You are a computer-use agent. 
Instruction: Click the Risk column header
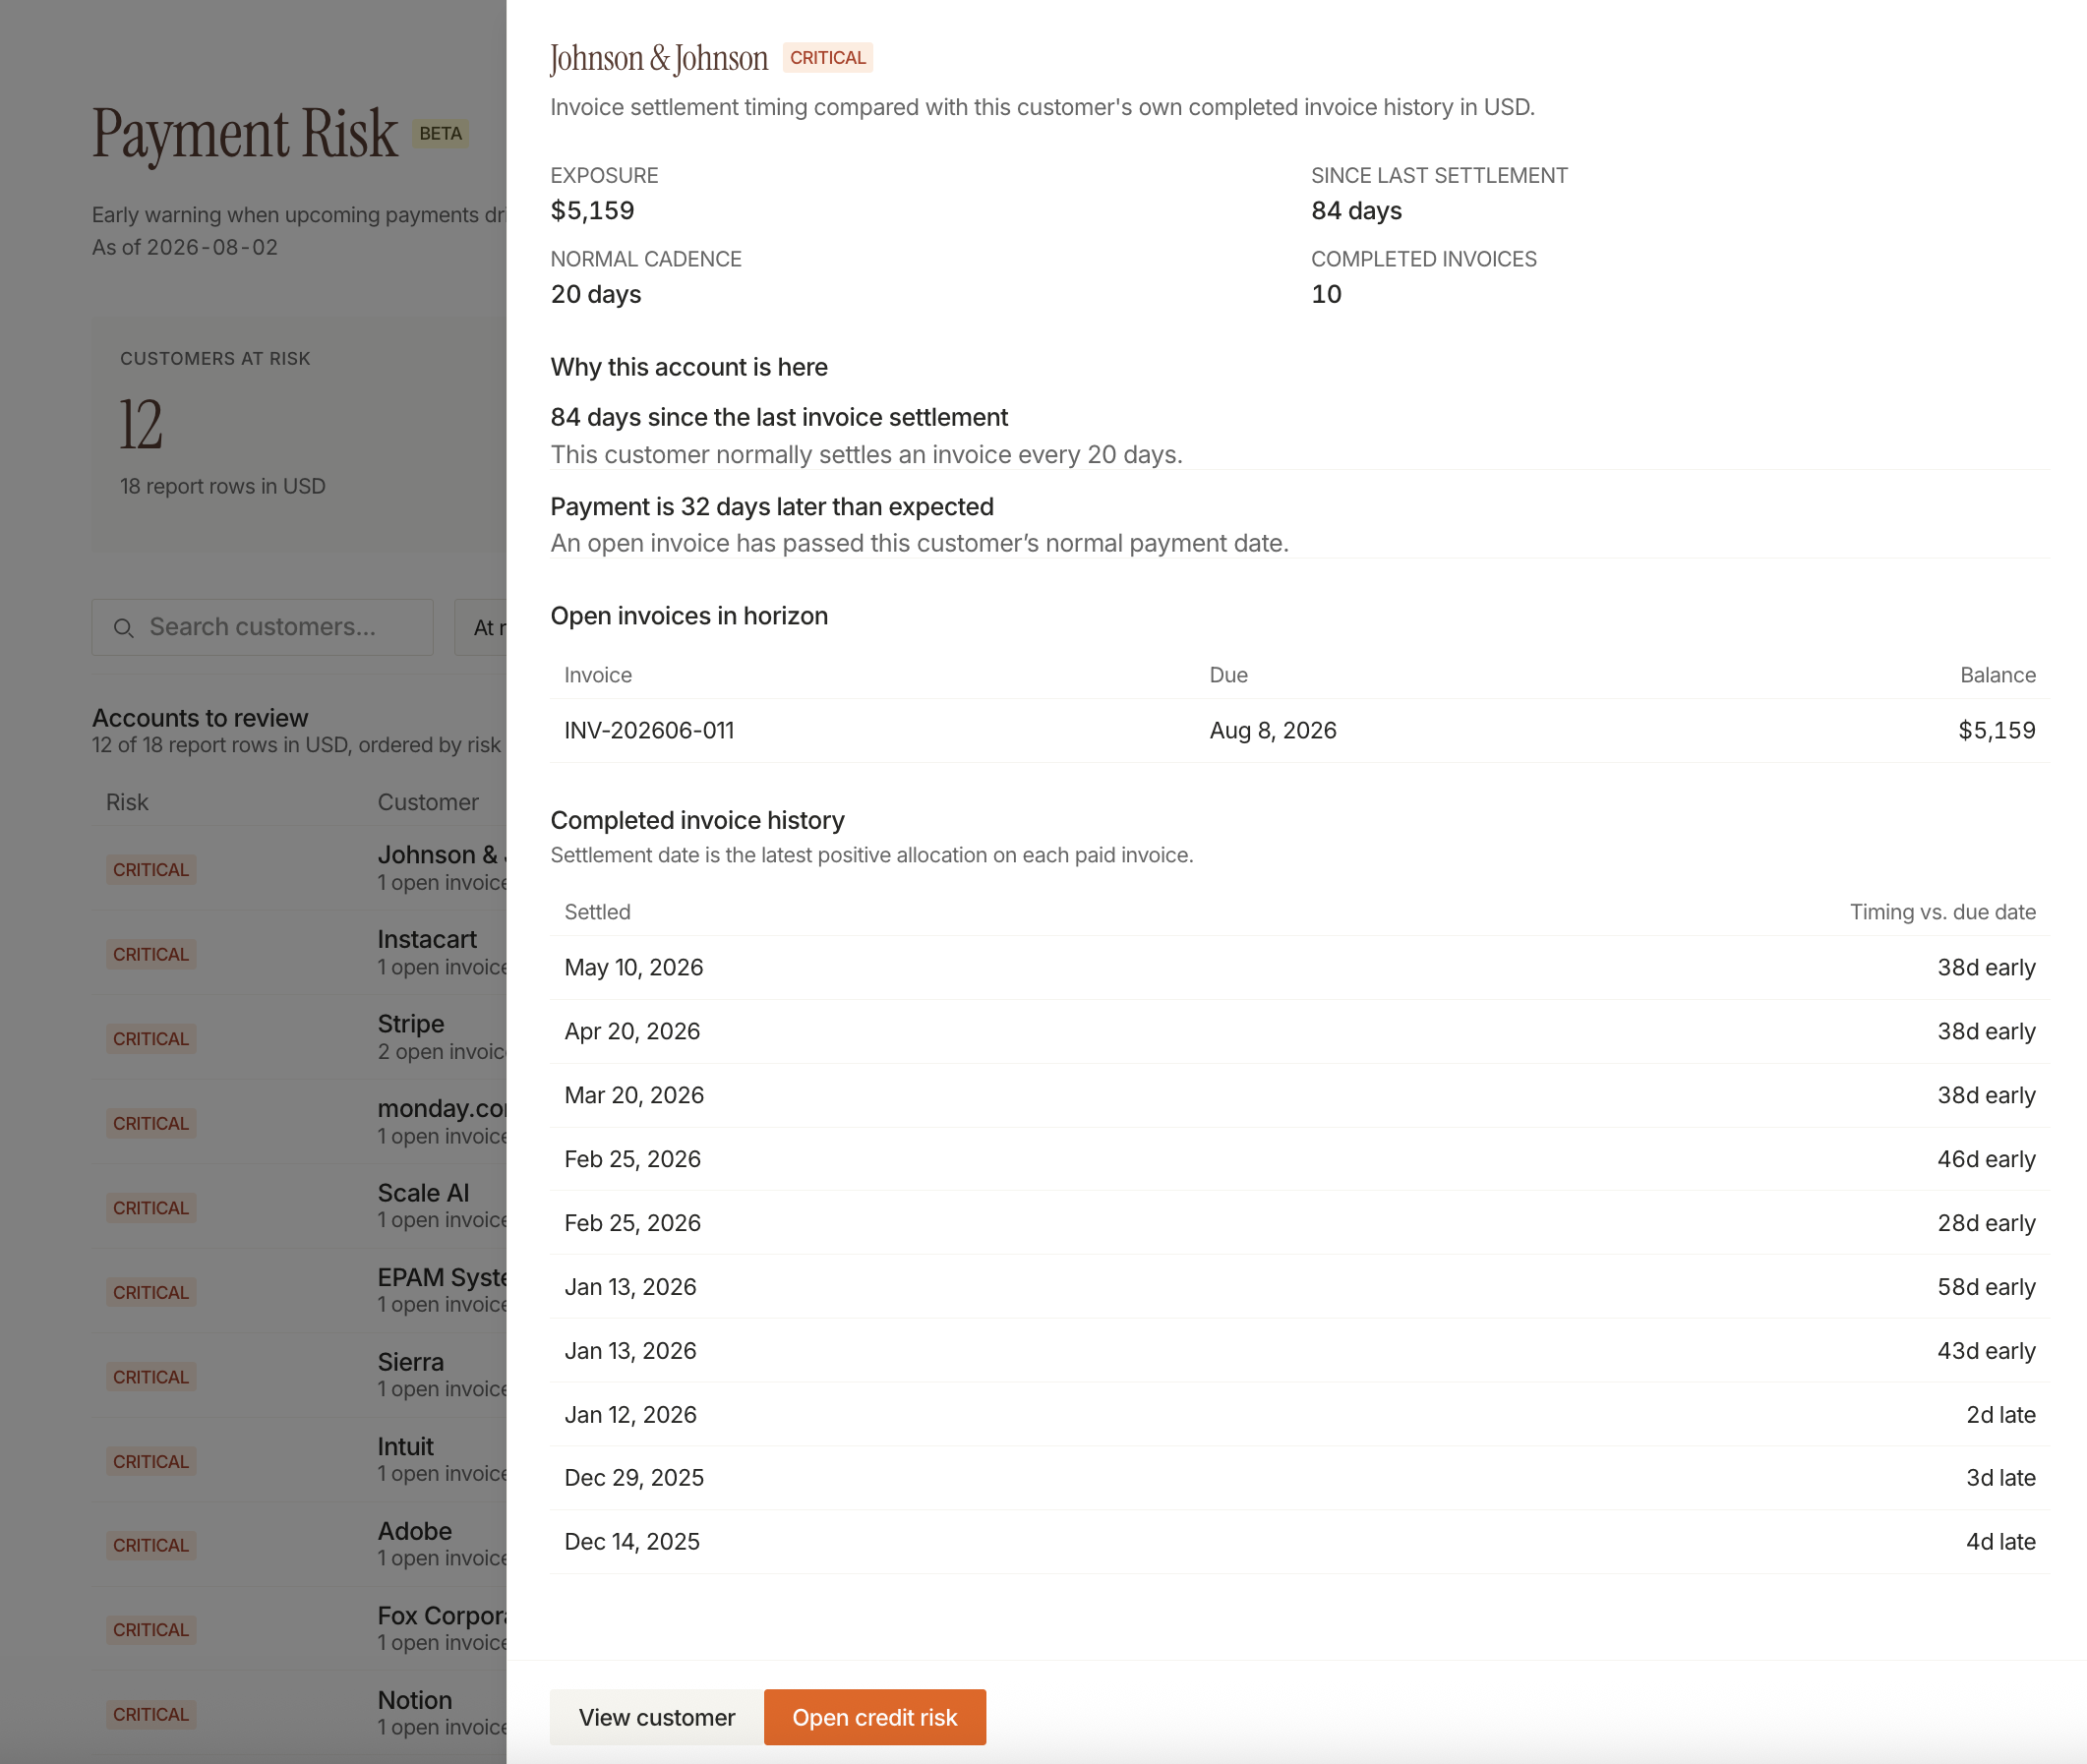pyautogui.click(x=127, y=802)
